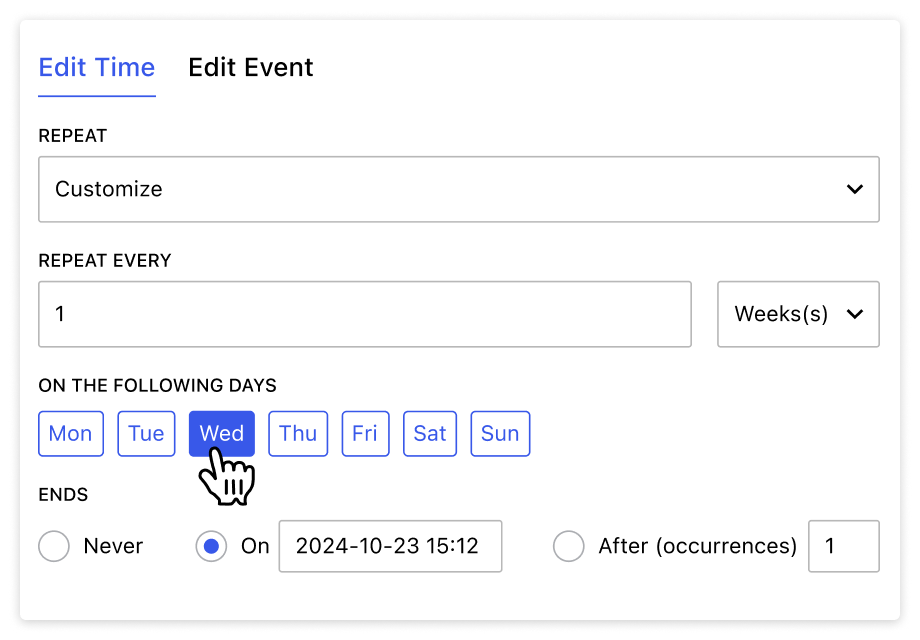This screenshot has width=920, height=640.
Task: Toggle the Tue day button
Action: click(146, 433)
